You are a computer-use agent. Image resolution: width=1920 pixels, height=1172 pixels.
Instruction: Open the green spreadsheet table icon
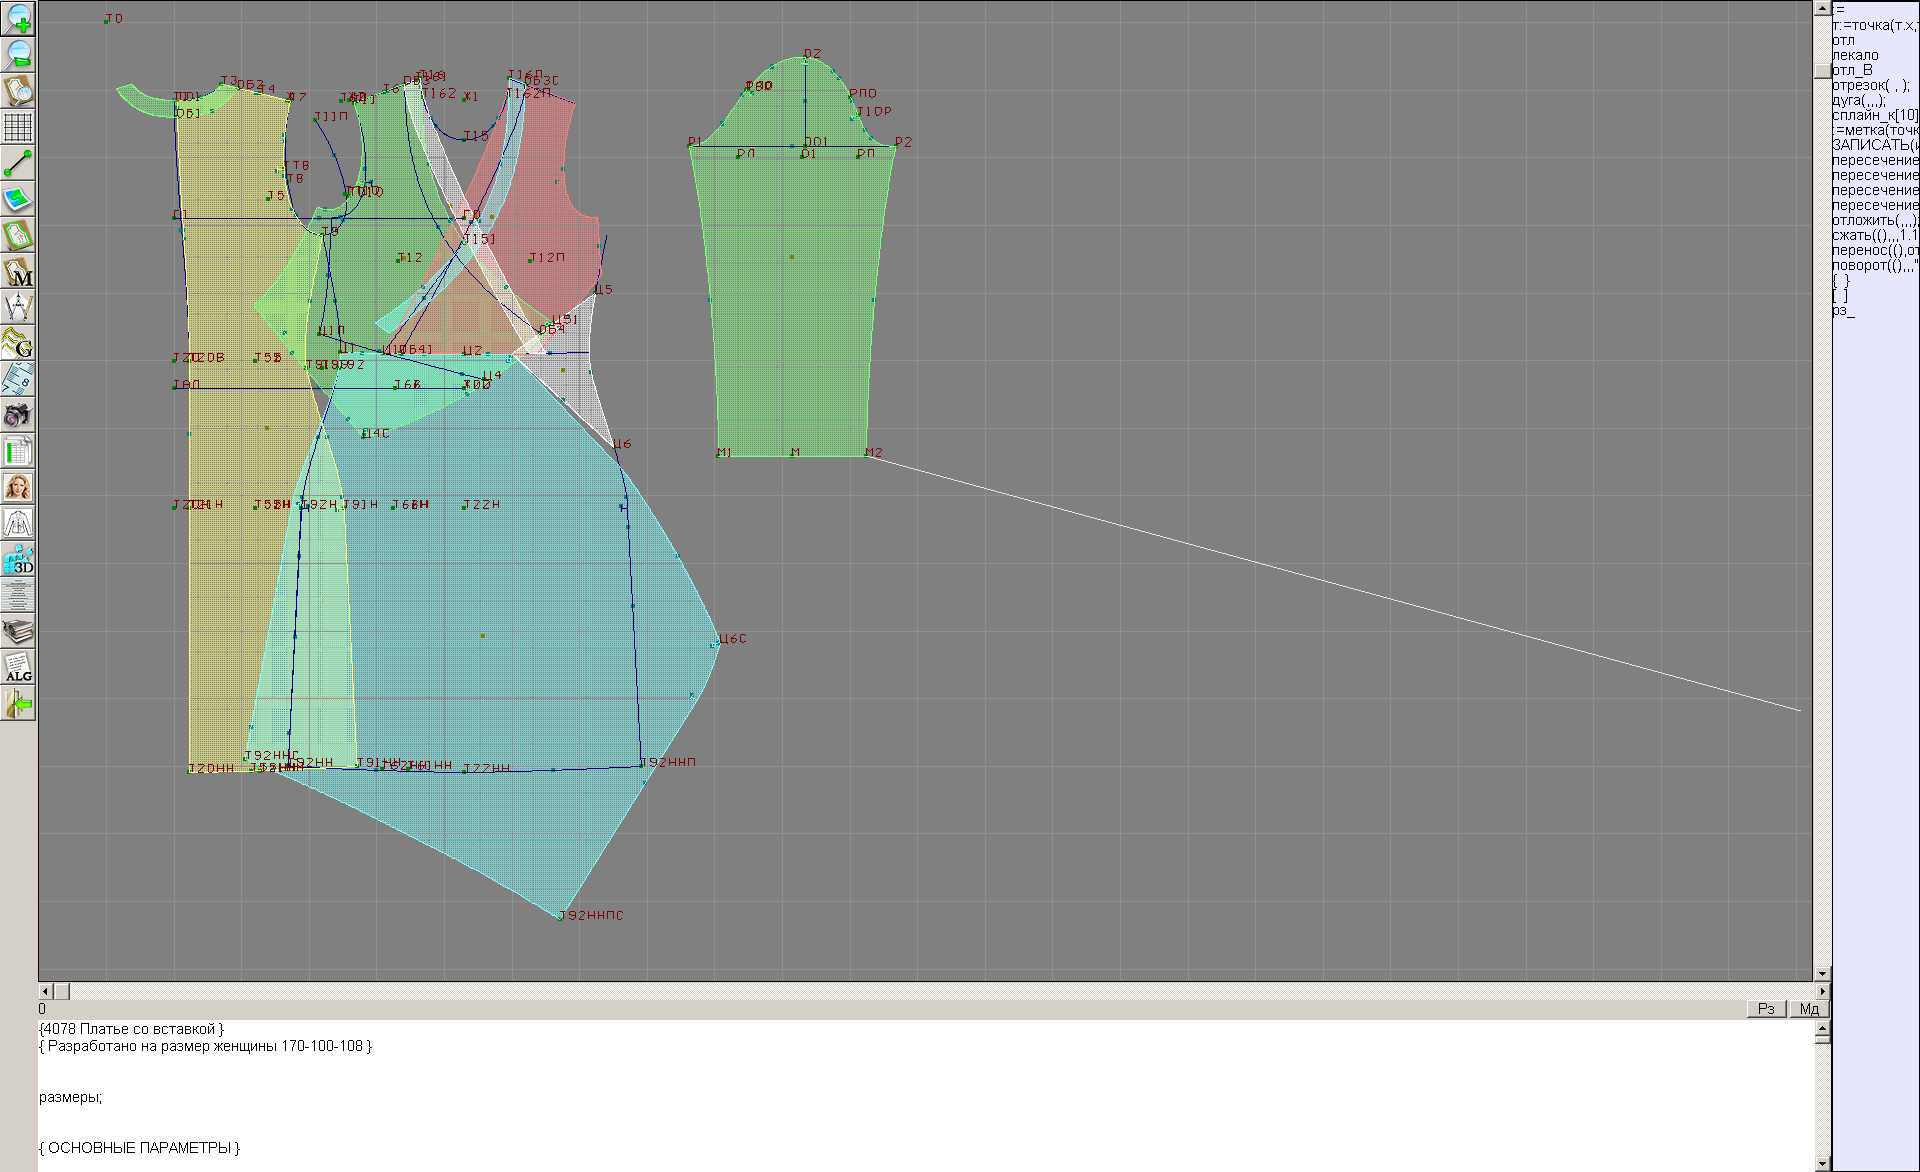(18, 451)
